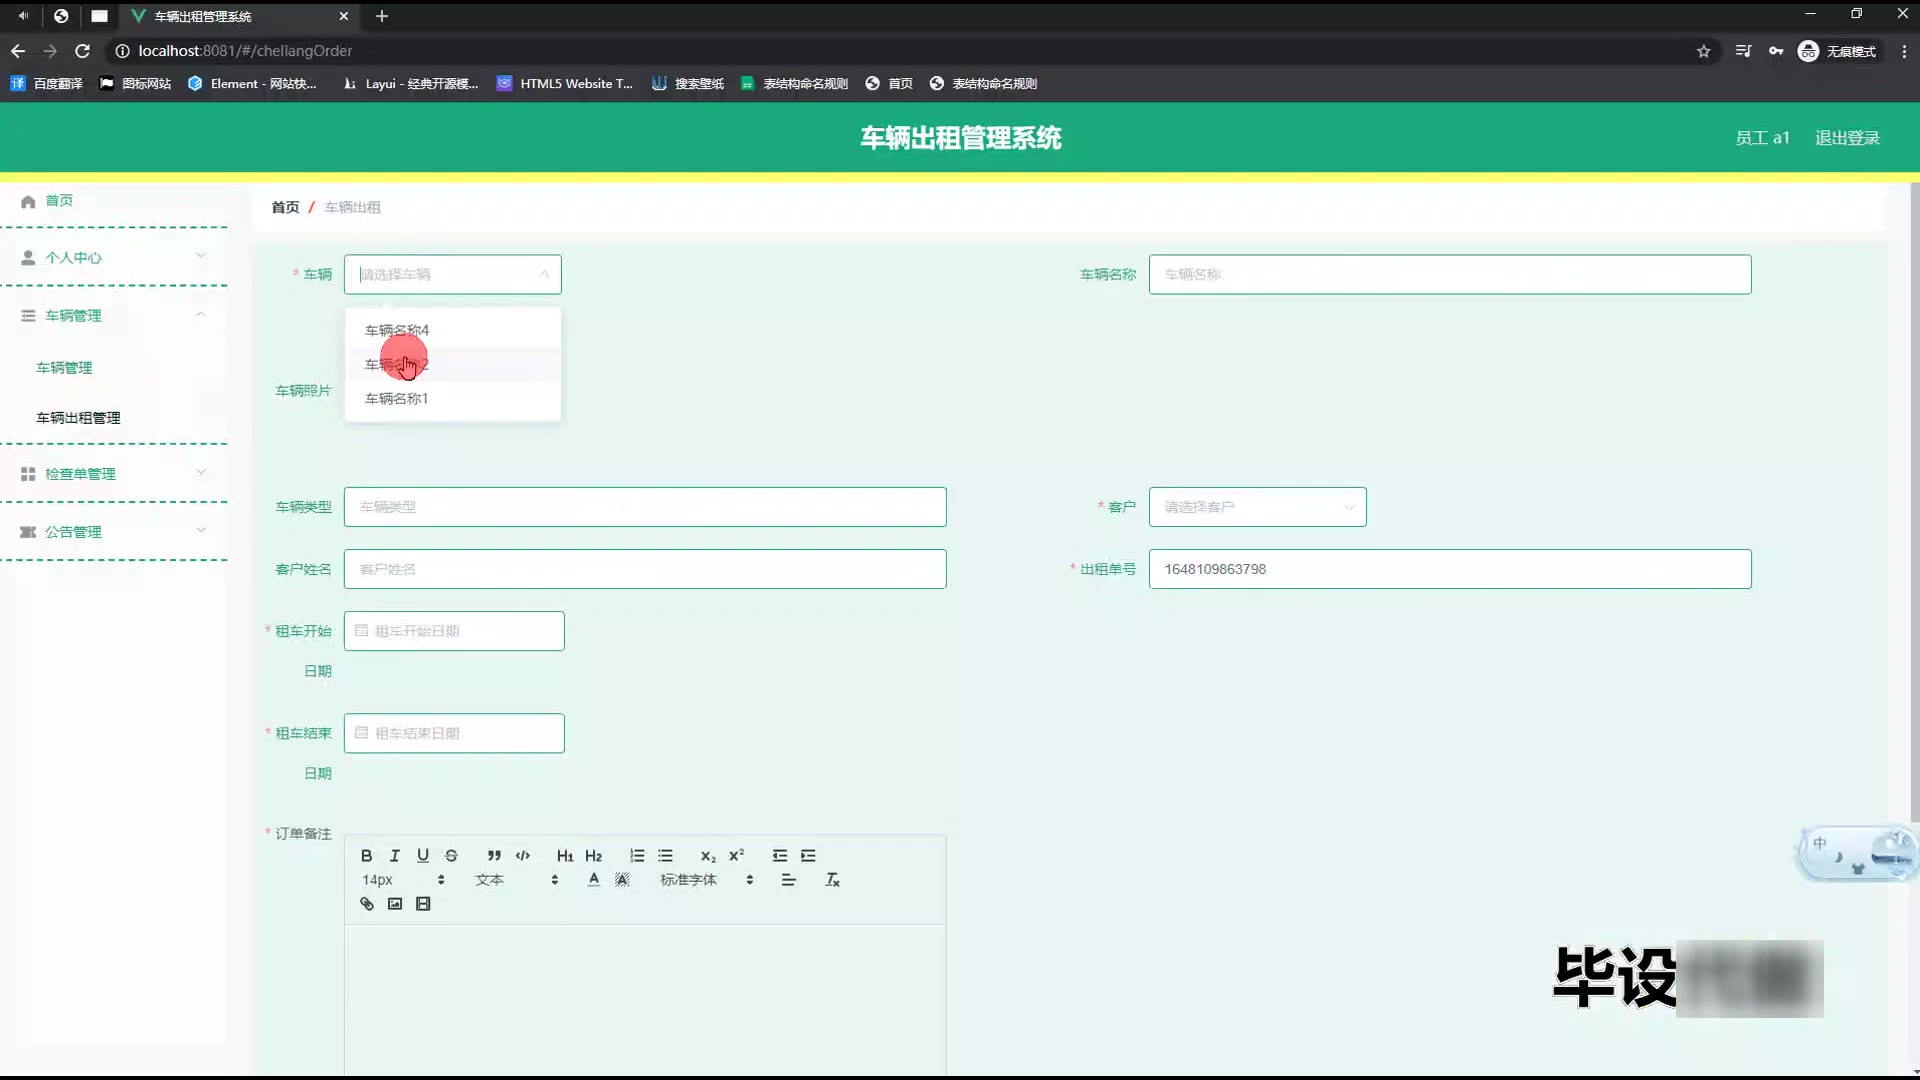
Task: Bookmark this page with the star icon
Action: (x=1704, y=51)
